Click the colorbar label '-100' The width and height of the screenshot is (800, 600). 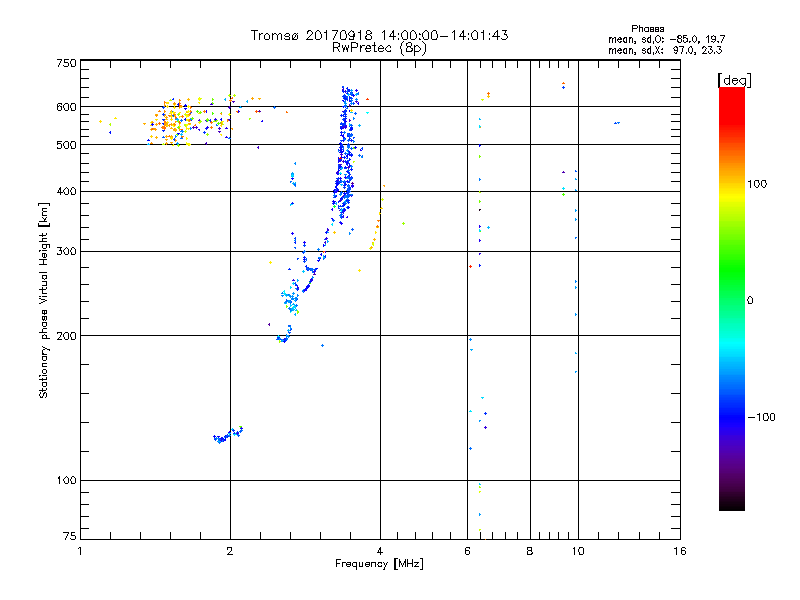tap(761, 417)
